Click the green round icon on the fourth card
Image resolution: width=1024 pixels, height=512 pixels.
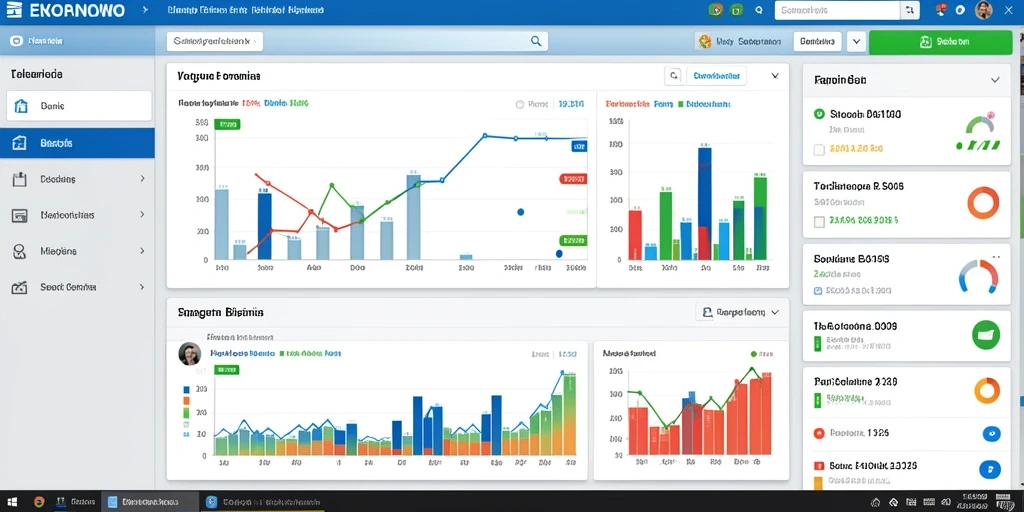[x=985, y=334]
